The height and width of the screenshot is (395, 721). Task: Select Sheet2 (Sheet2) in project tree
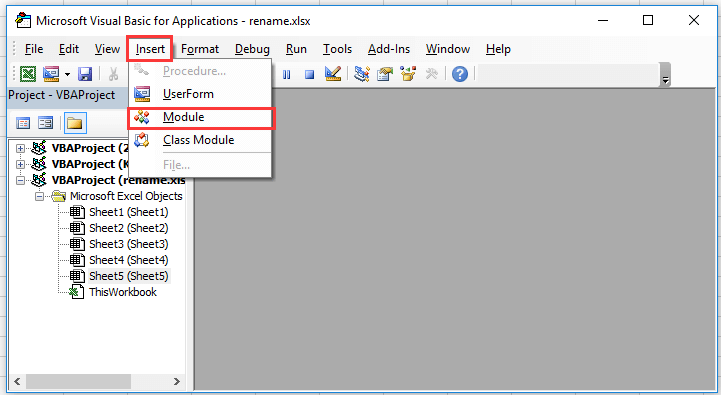click(x=129, y=229)
